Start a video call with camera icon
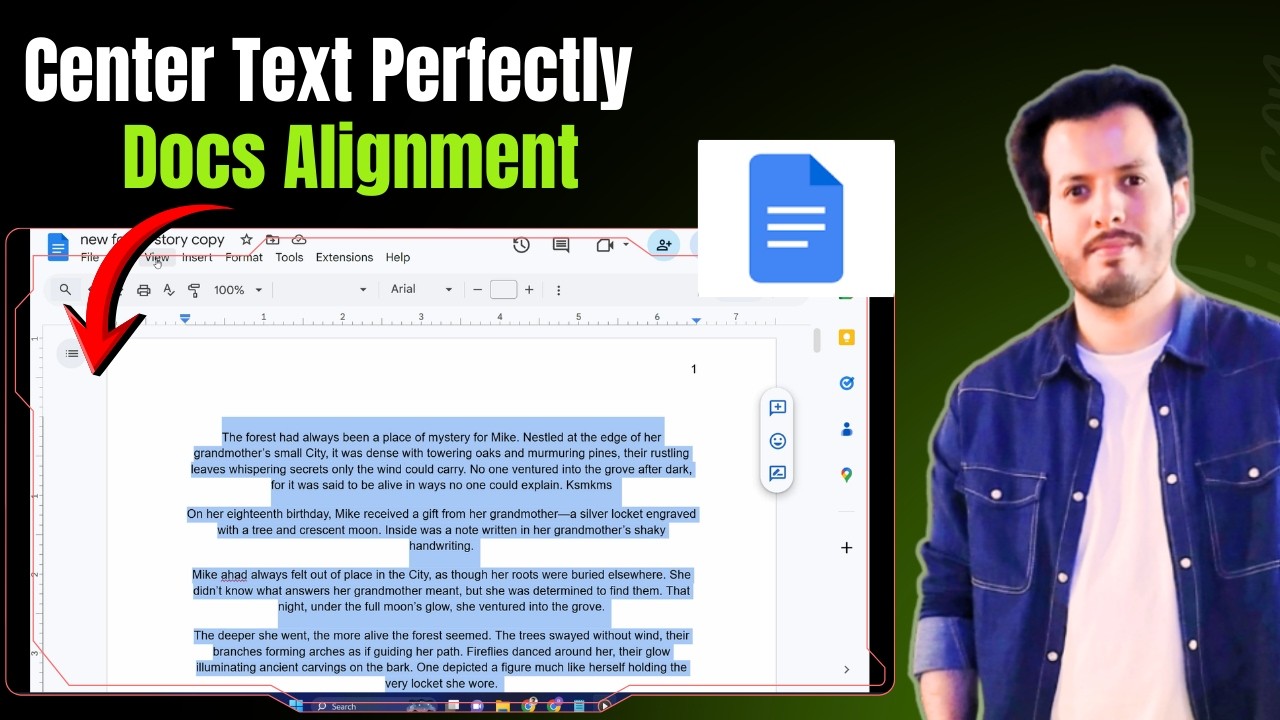1280x720 pixels. tap(604, 245)
